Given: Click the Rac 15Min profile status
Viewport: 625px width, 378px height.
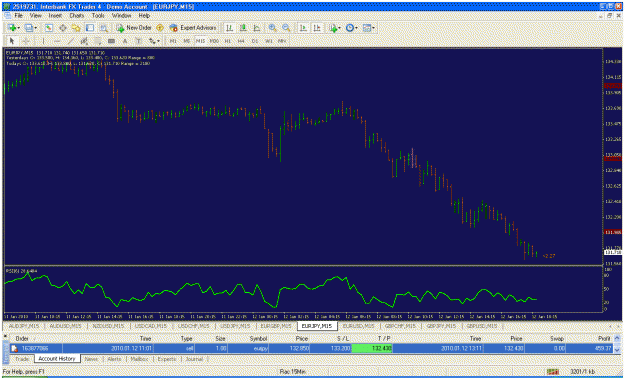Looking at the screenshot, I should [293, 372].
